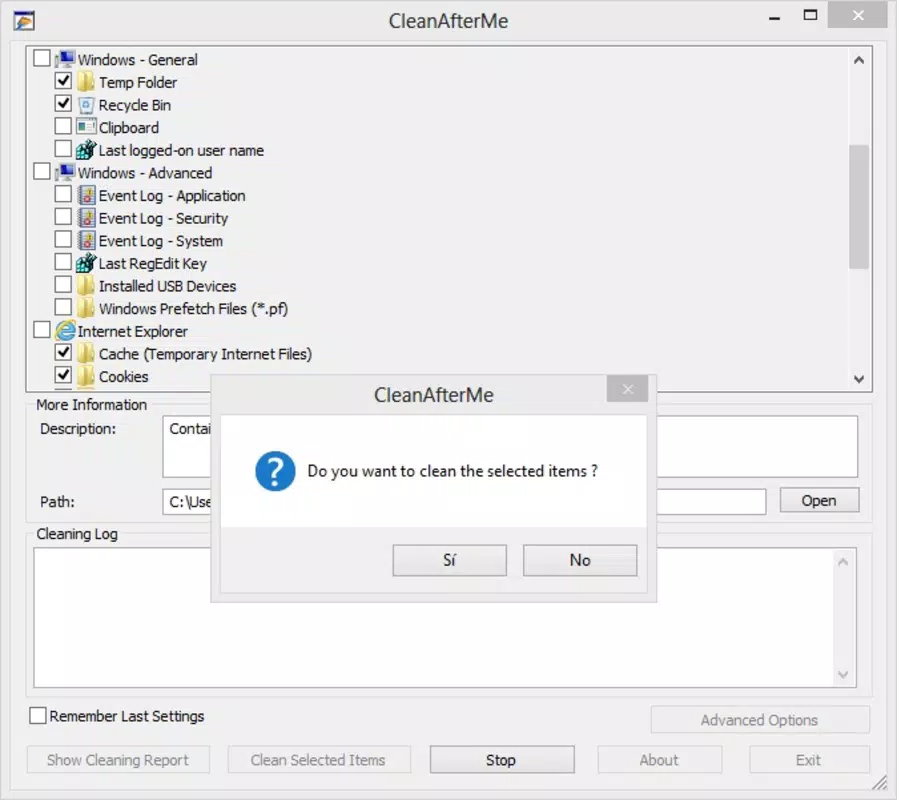Image resolution: width=897 pixels, height=800 pixels.
Task: Click the Last RegEdit Key registry icon
Action: pyautogui.click(x=86, y=263)
